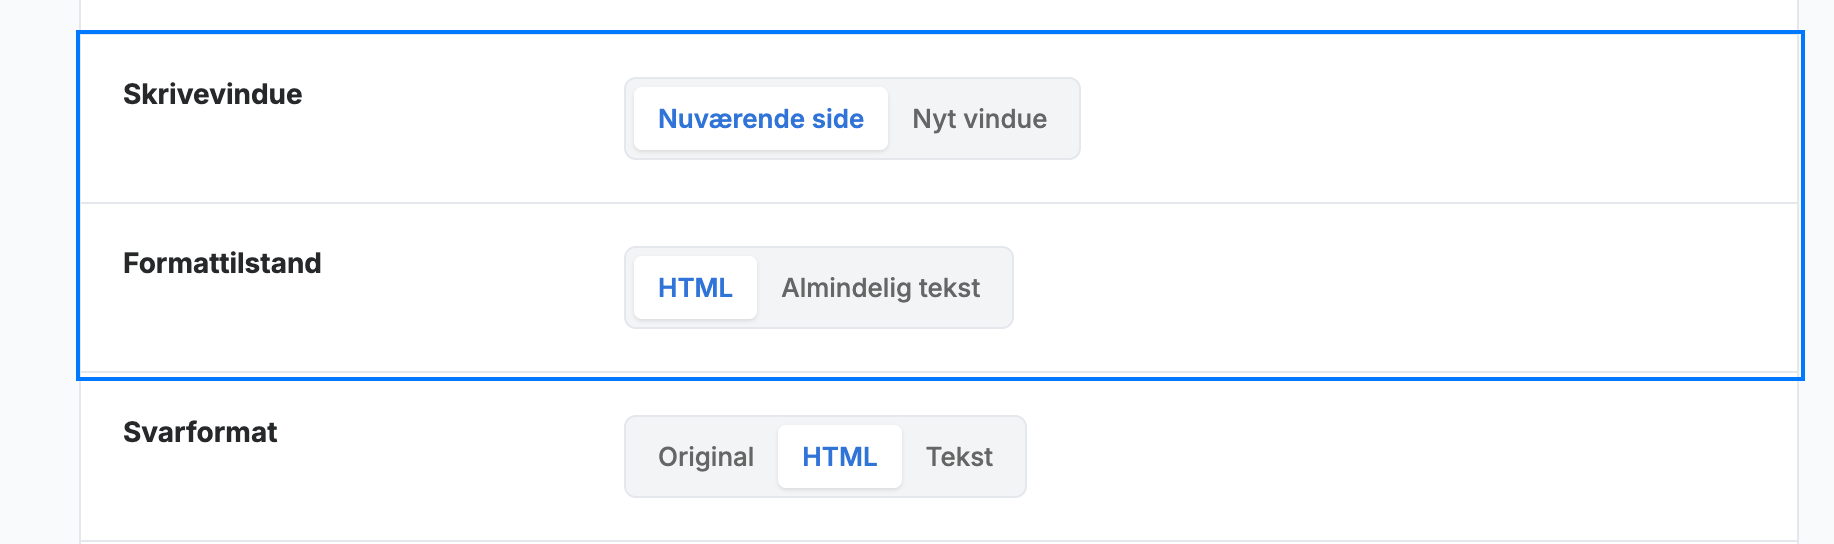Click empty area of the Skrivevindue row
The image size is (1834, 544).
point(1430,119)
